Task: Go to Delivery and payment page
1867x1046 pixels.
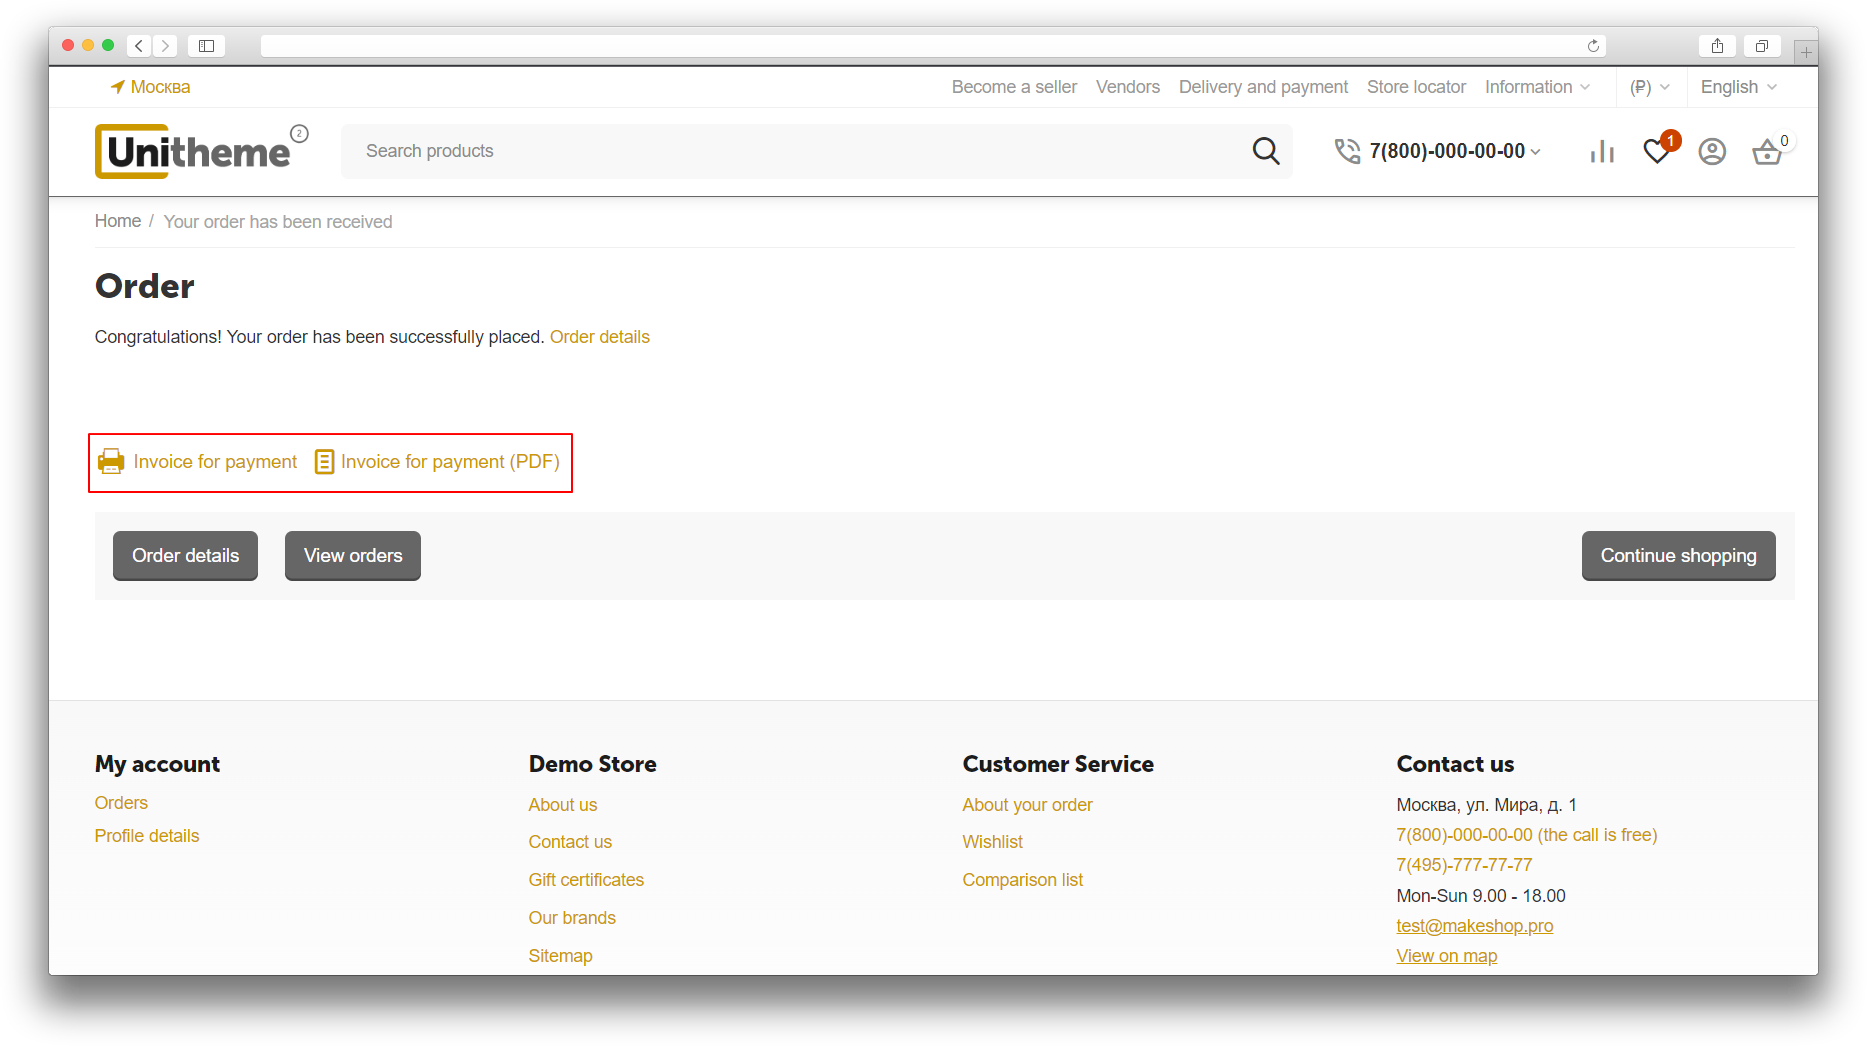Action: point(1263,87)
